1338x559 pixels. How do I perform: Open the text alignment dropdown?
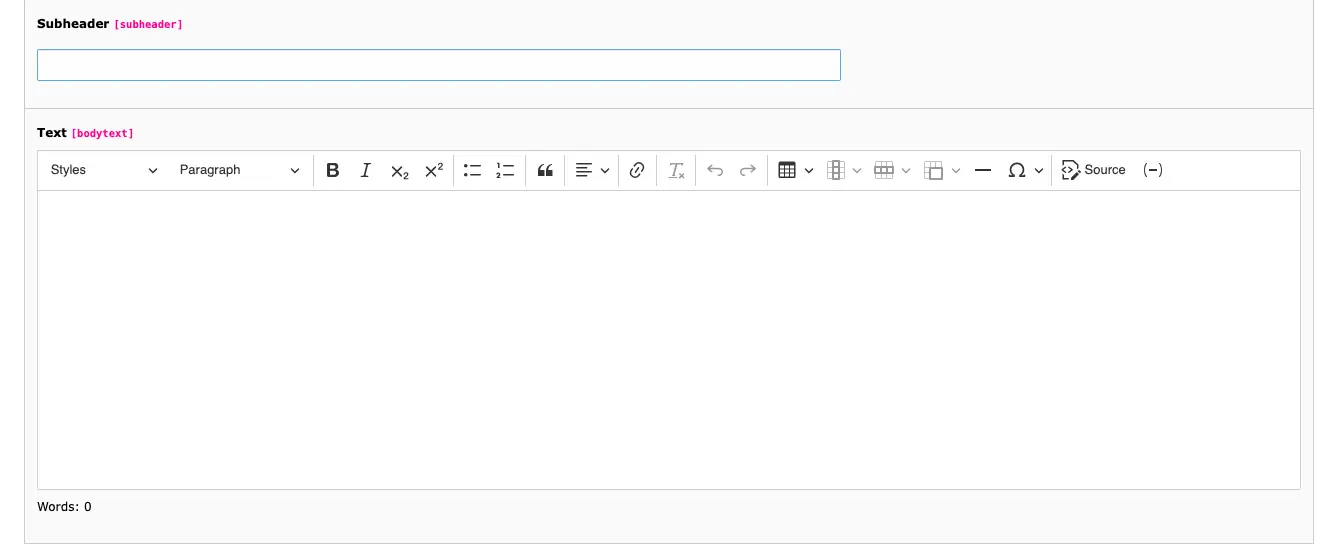(x=592, y=170)
